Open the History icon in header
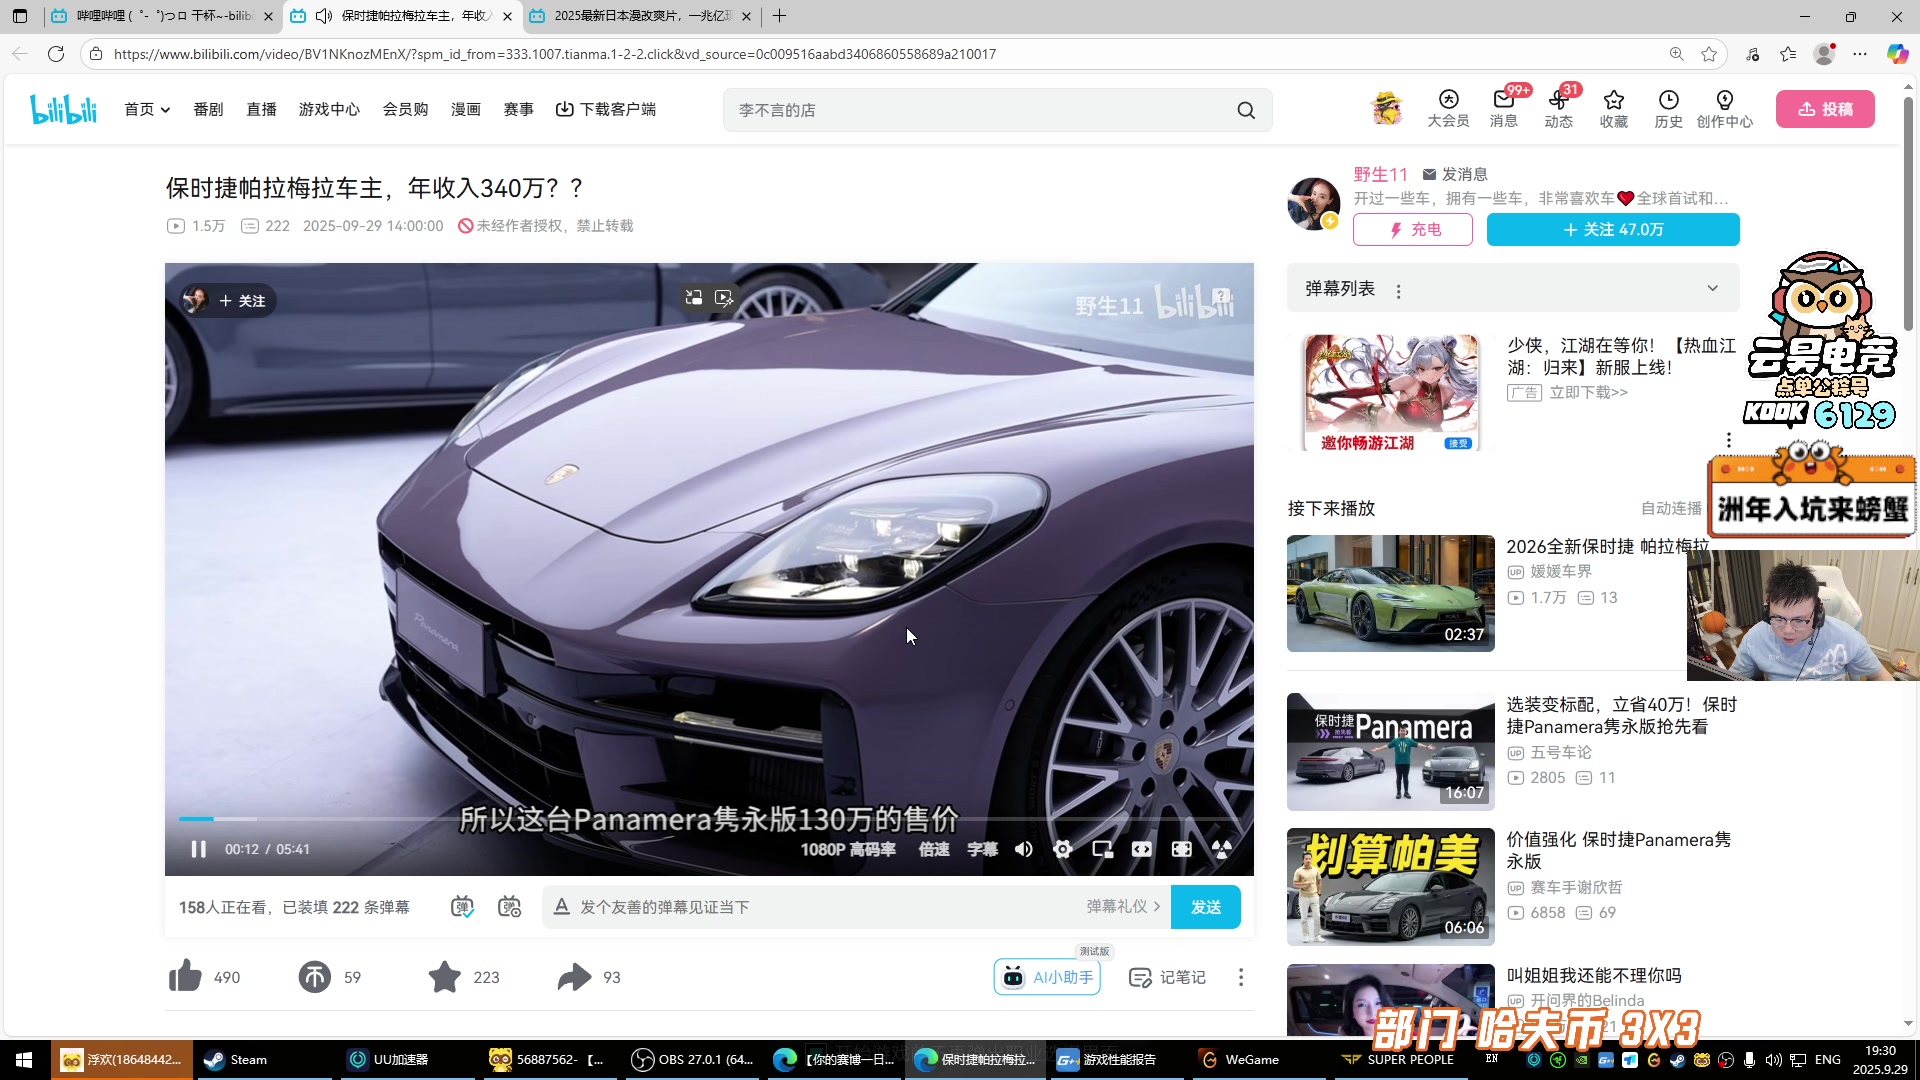The height and width of the screenshot is (1080, 1920). (1667, 108)
